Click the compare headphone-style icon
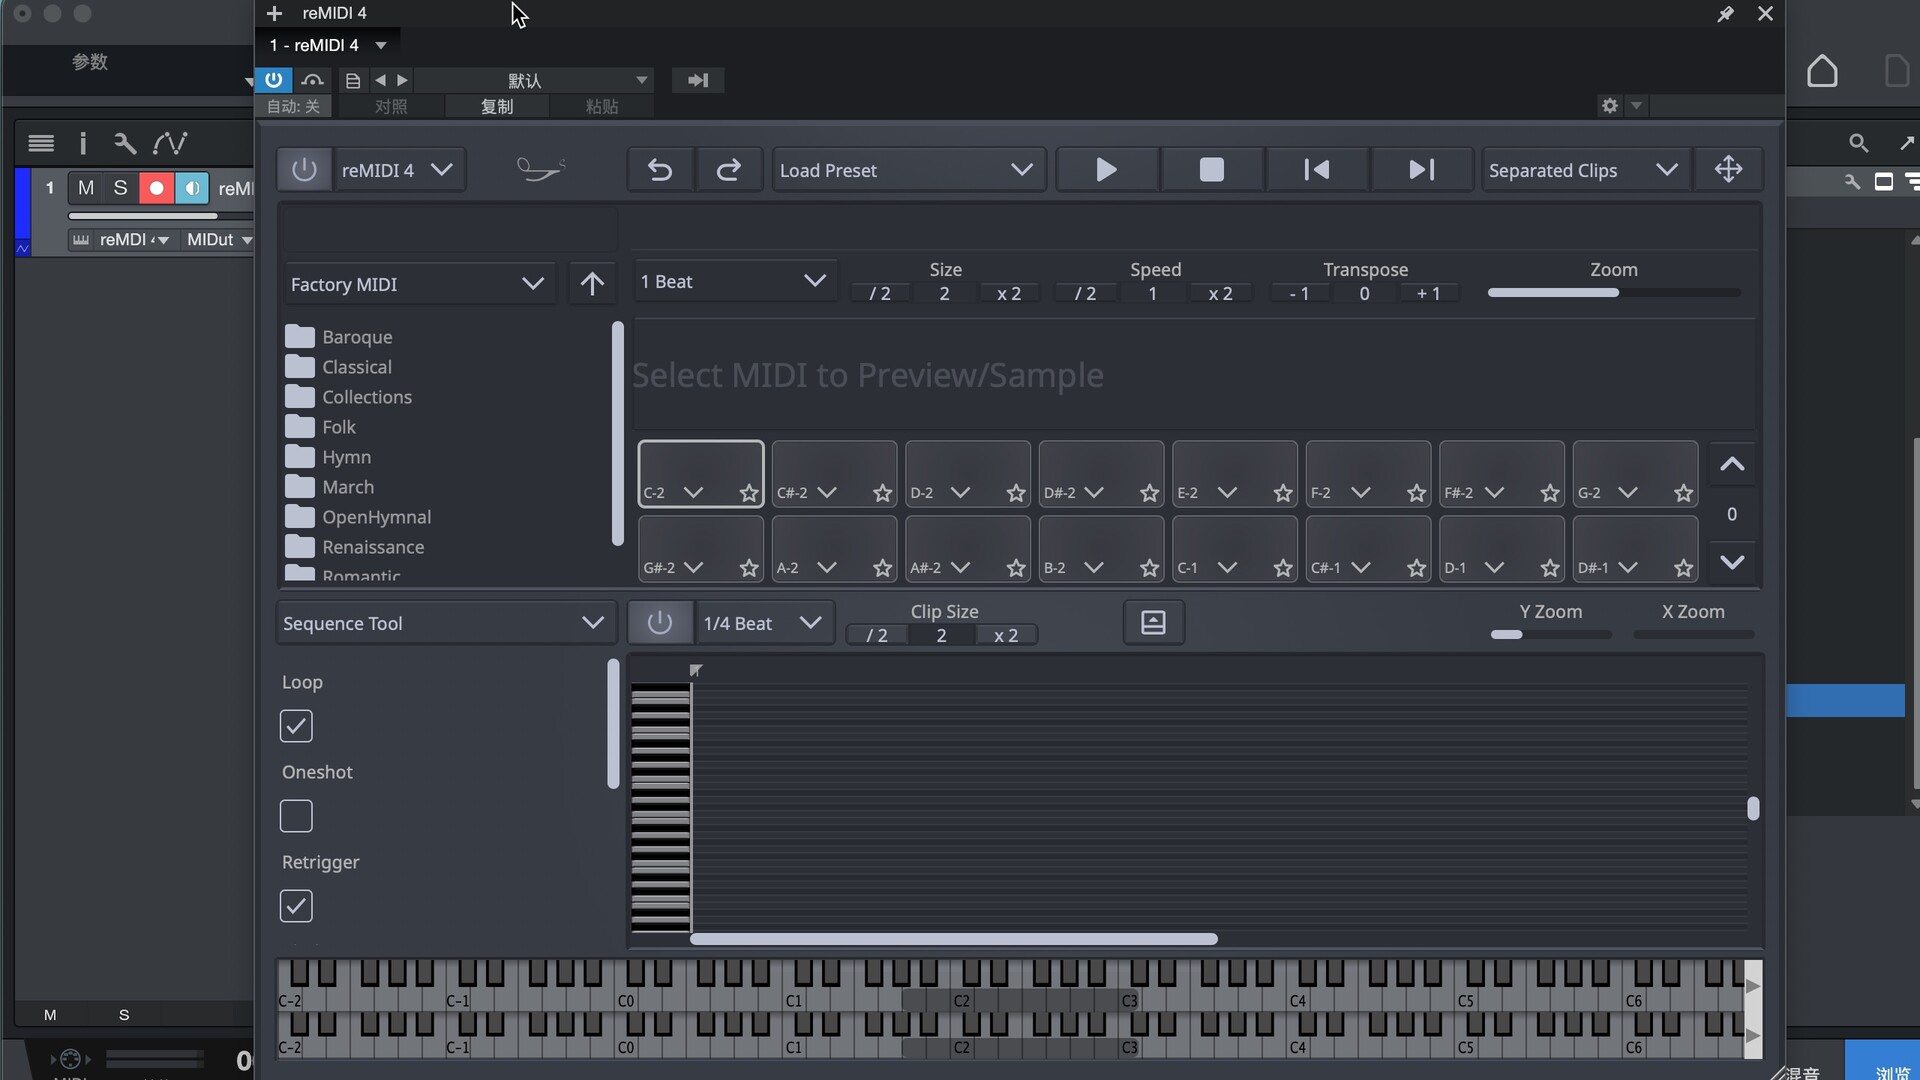 coord(313,80)
